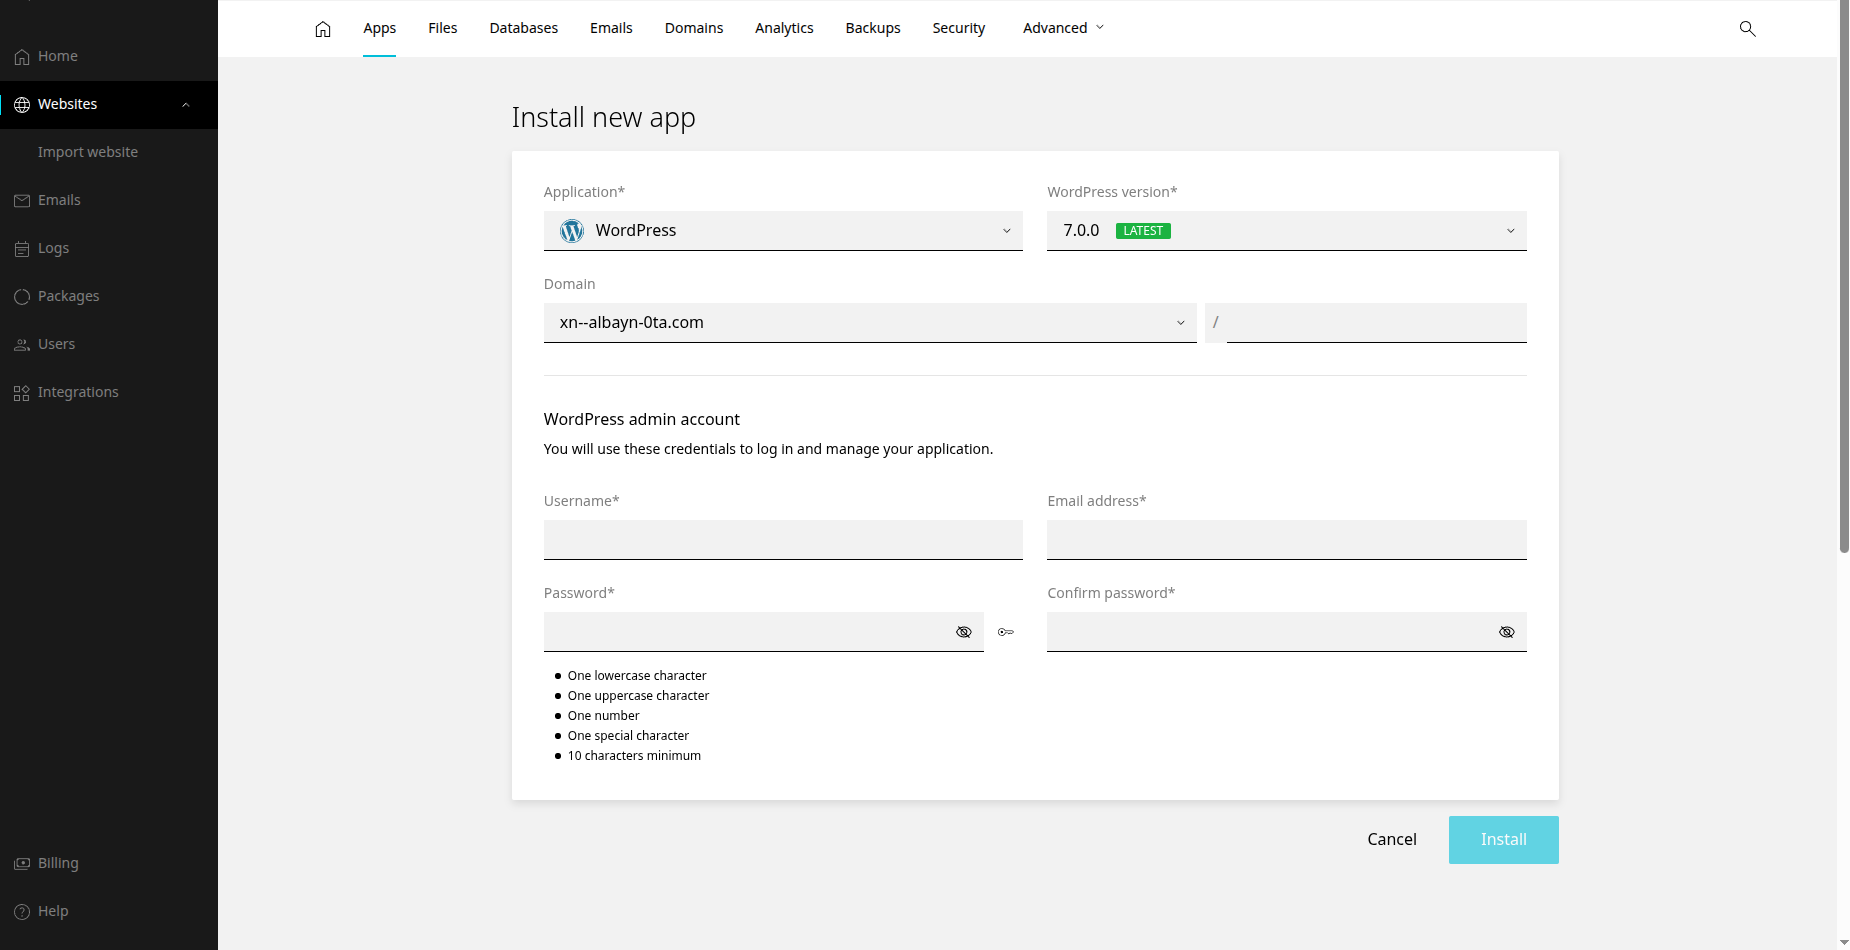Click the page vertical scrollbar thumb
1850x950 pixels.
[x=1844, y=276]
